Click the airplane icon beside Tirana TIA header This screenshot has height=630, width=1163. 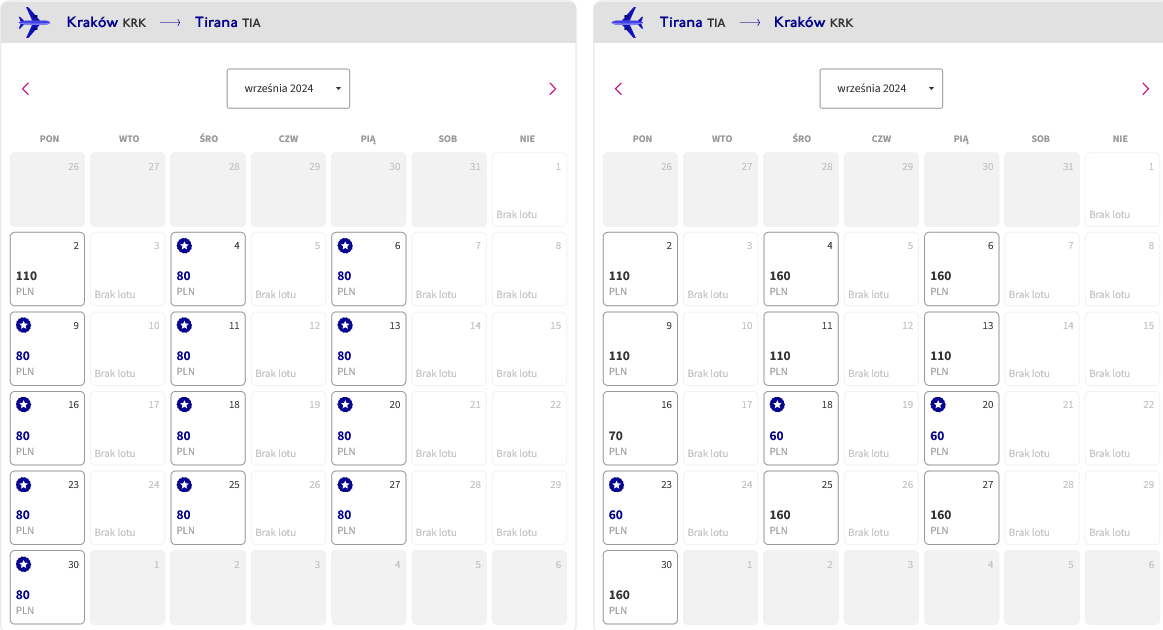coord(627,22)
